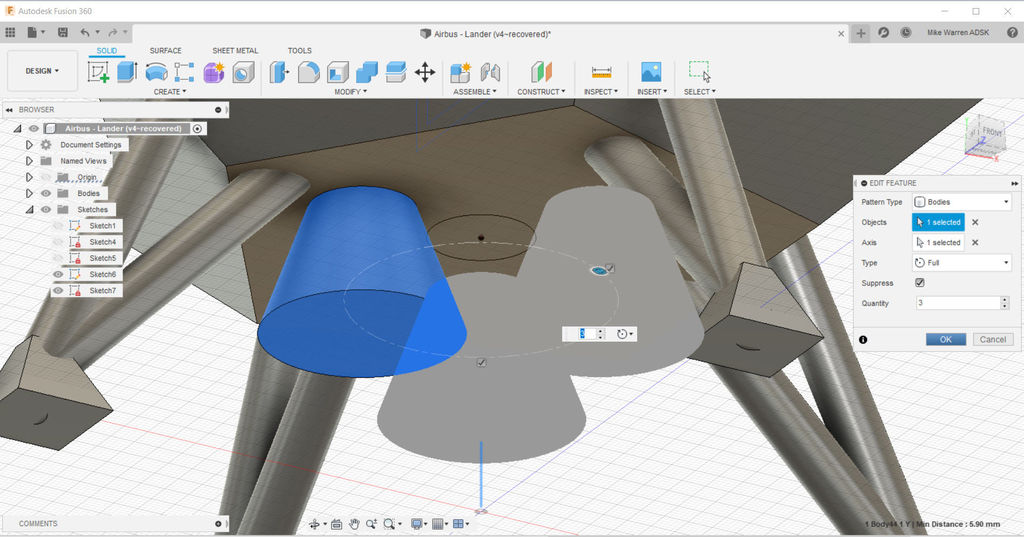Click OK in Edit Feature dialog
Image resolution: width=1024 pixels, height=537 pixels.
(x=945, y=339)
